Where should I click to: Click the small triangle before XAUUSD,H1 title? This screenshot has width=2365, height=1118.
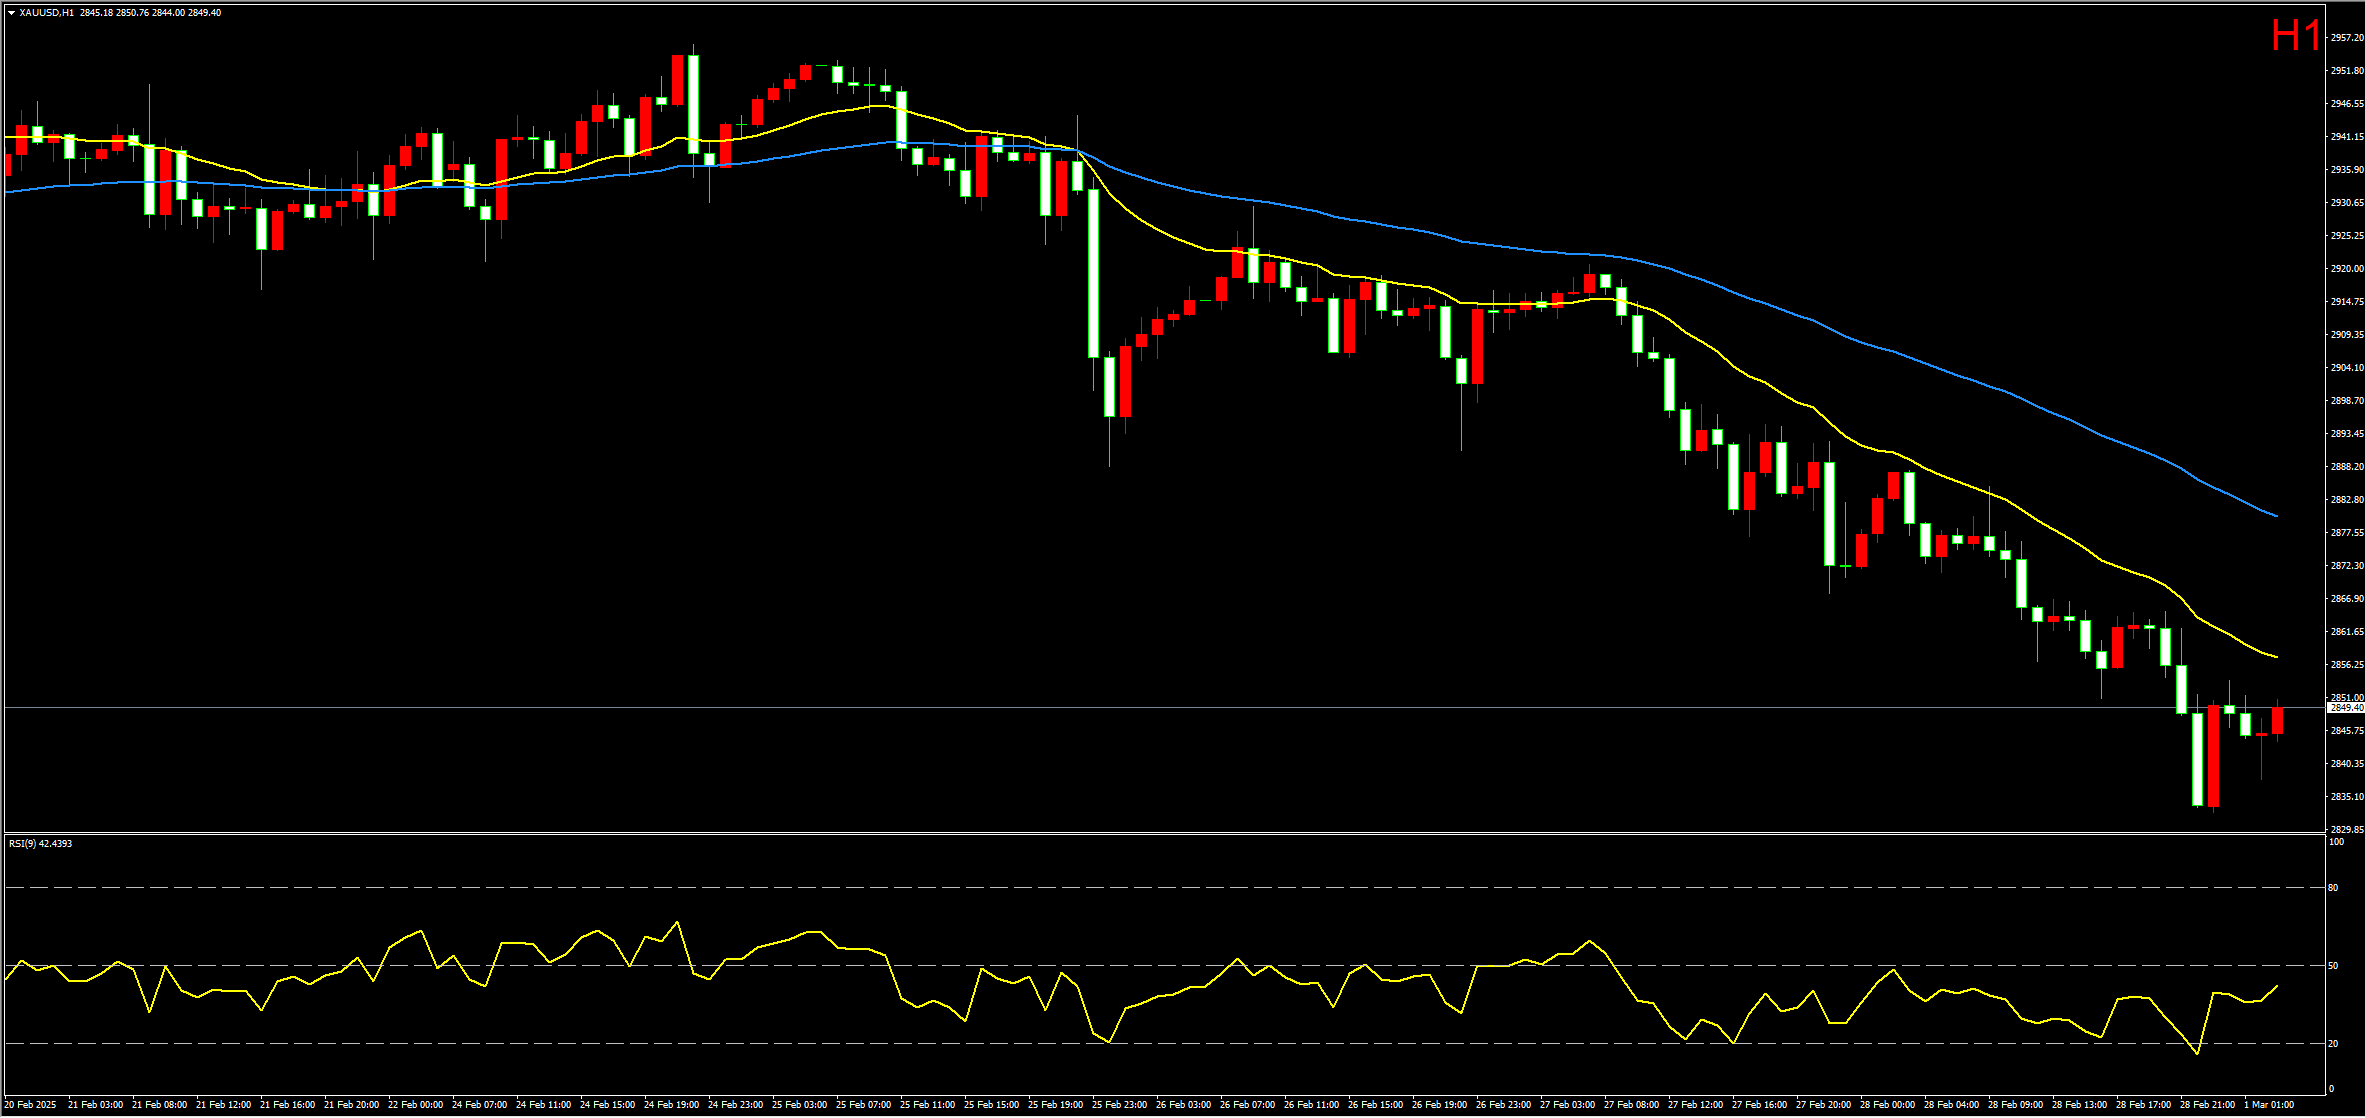[x=11, y=13]
